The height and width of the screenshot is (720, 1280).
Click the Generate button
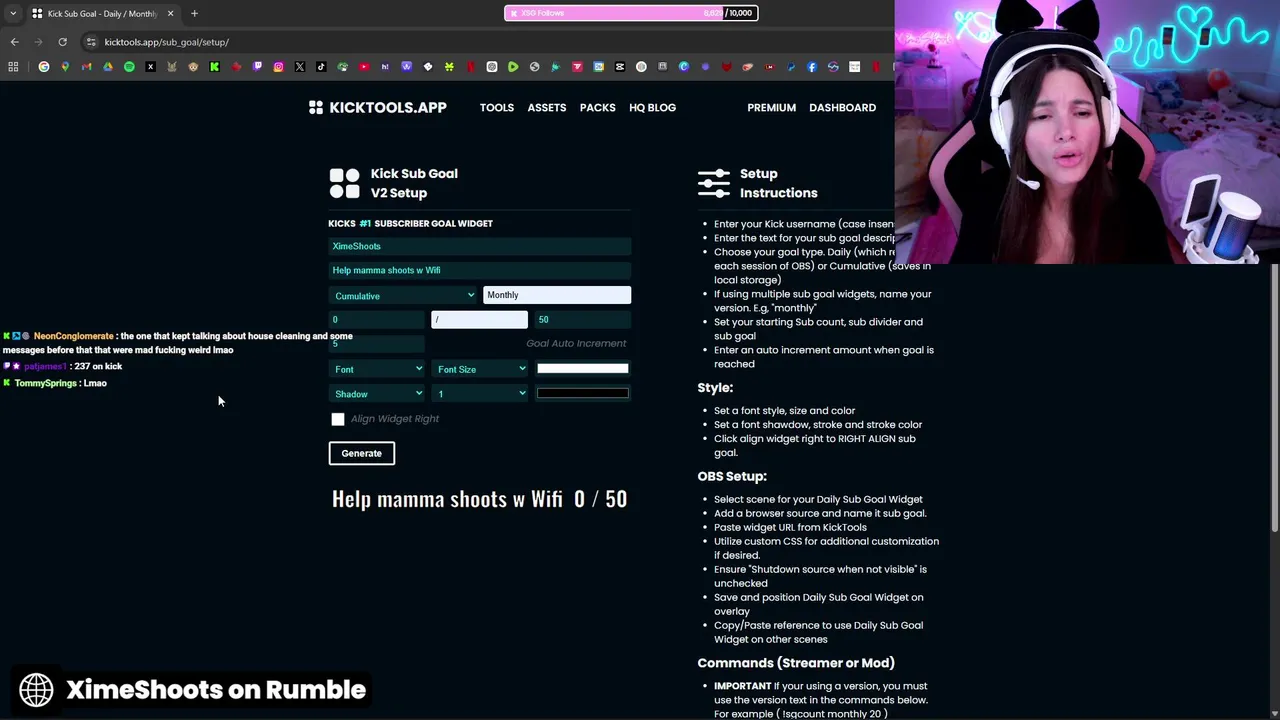362,453
